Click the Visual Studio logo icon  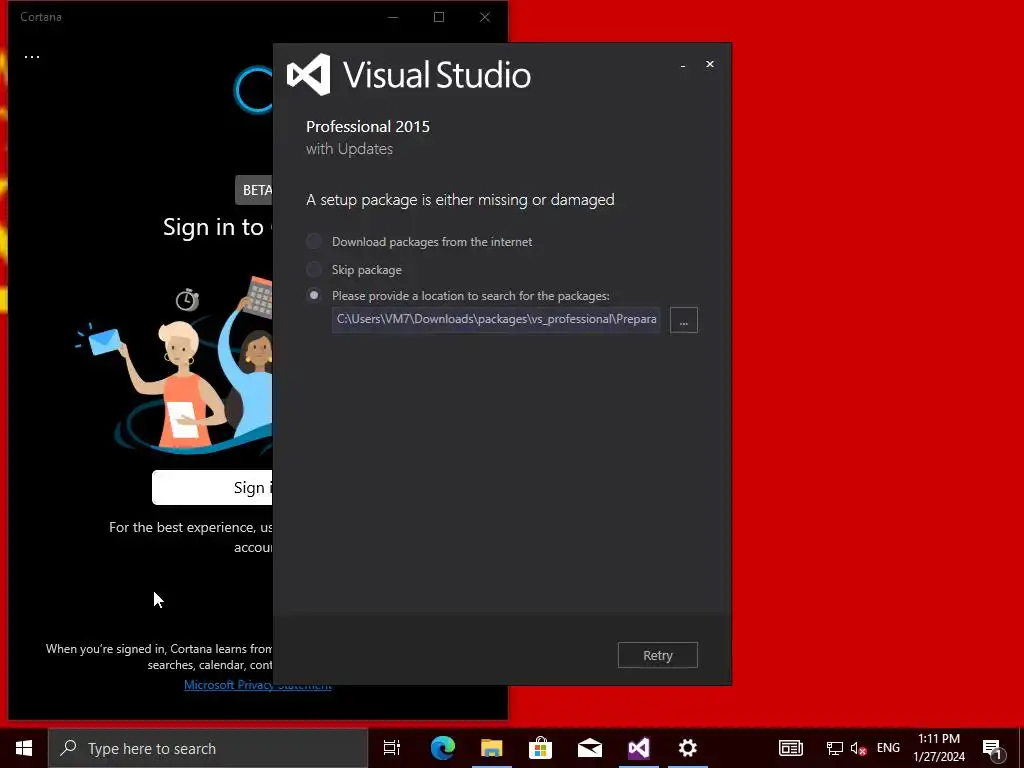coord(309,74)
